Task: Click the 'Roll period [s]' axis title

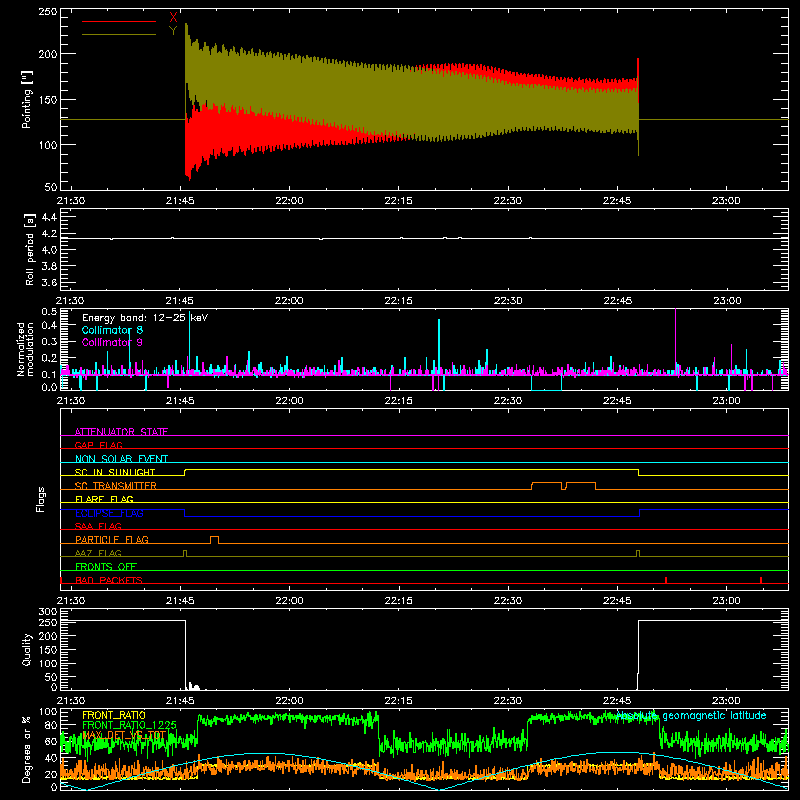Action: click(x=30, y=249)
